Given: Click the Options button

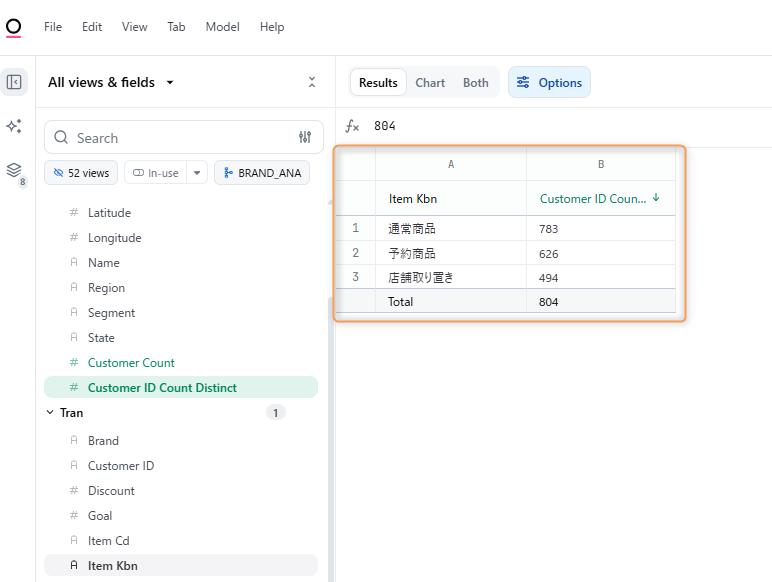Looking at the screenshot, I should 549,83.
